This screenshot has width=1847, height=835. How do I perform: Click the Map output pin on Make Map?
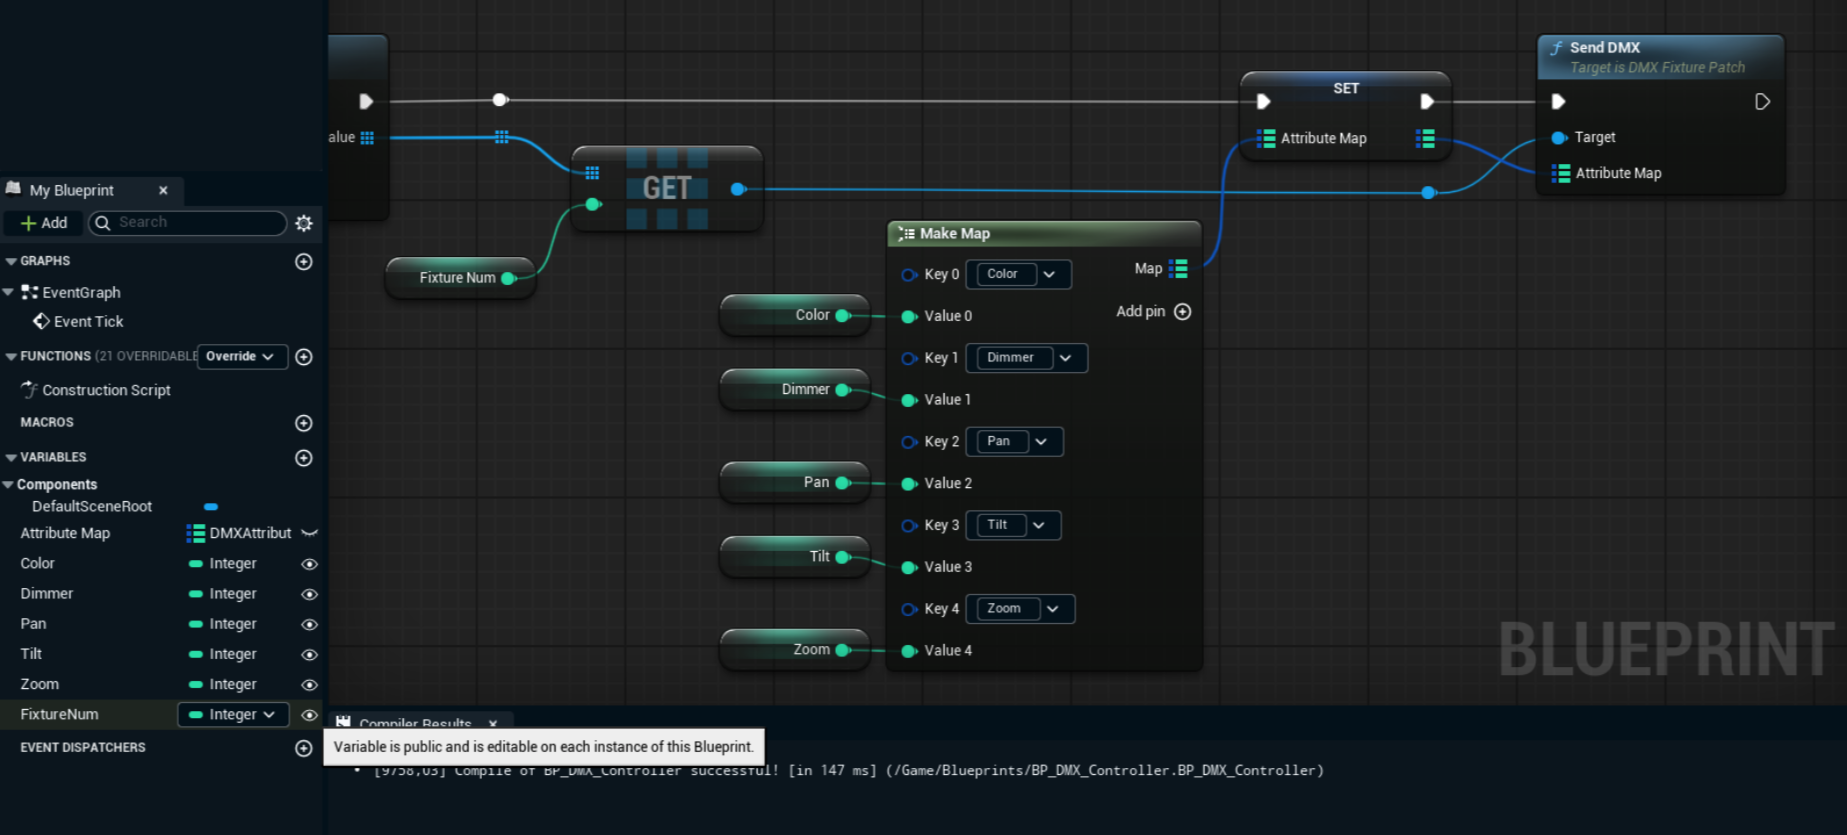coord(1179,269)
